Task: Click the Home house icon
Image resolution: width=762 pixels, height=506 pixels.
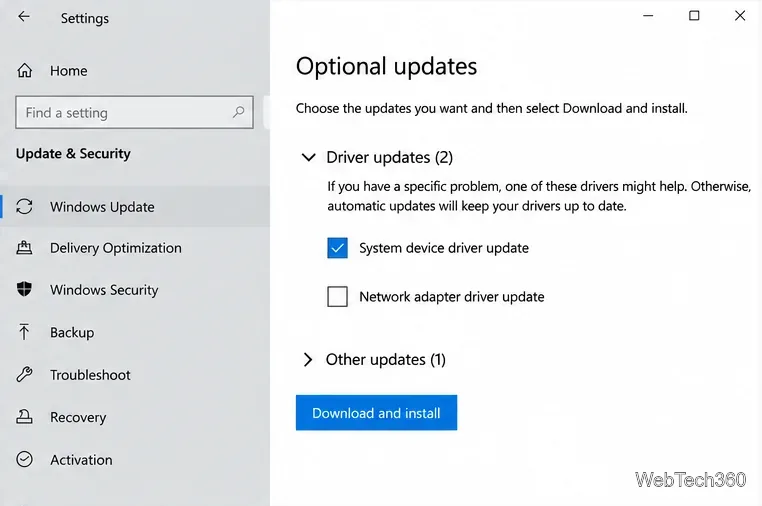Action: tap(25, 71)
